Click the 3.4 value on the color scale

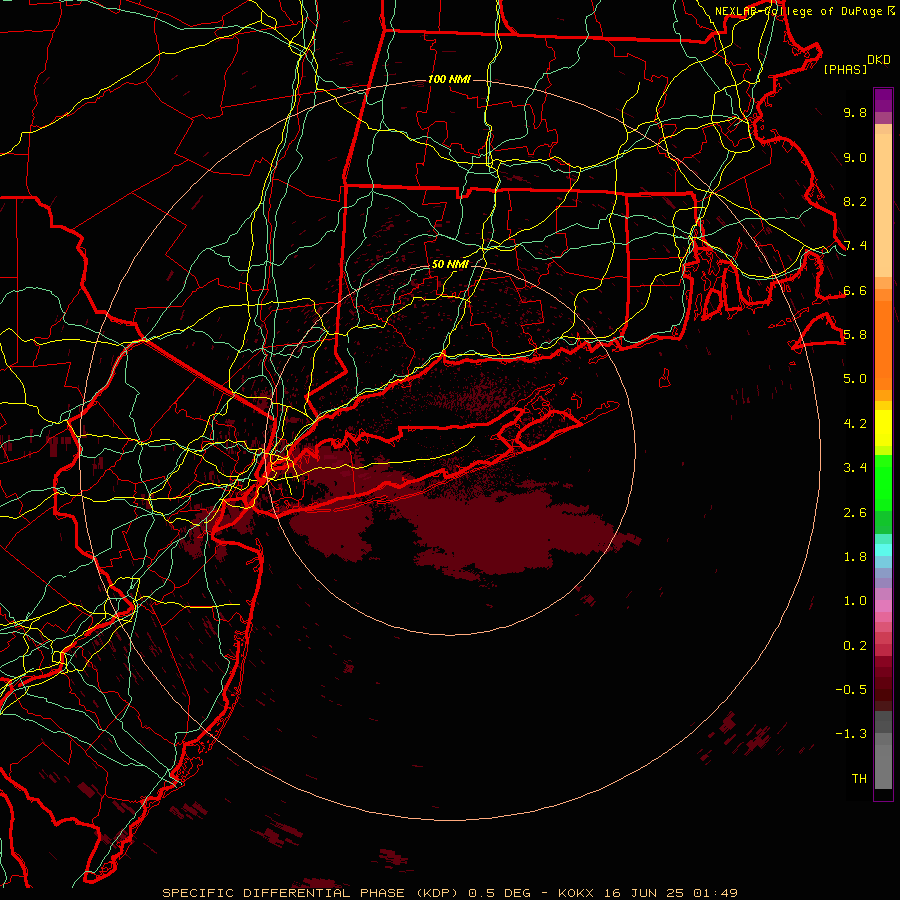pos(855,468)
